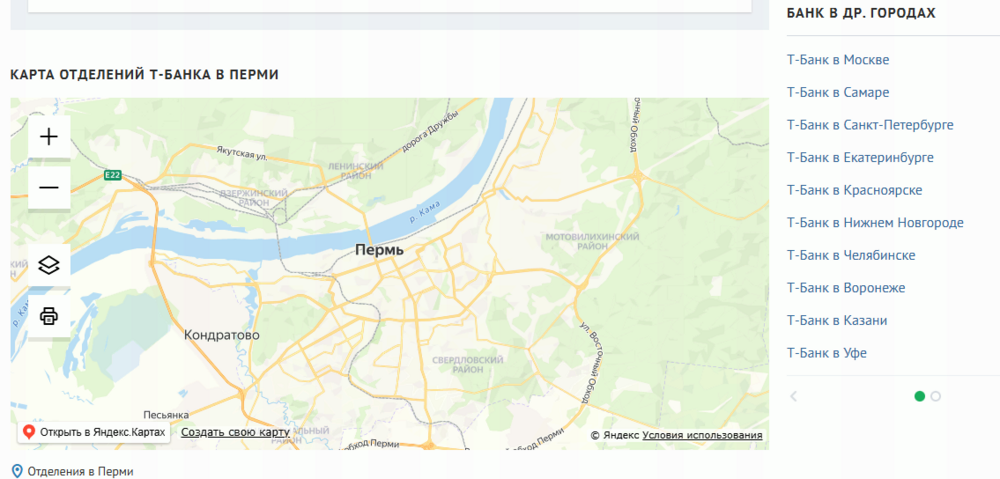Open map in Яндекс.Картах
Viewport: 1000px width, 479px height.
pyautogui.click(x=94, y=432)
